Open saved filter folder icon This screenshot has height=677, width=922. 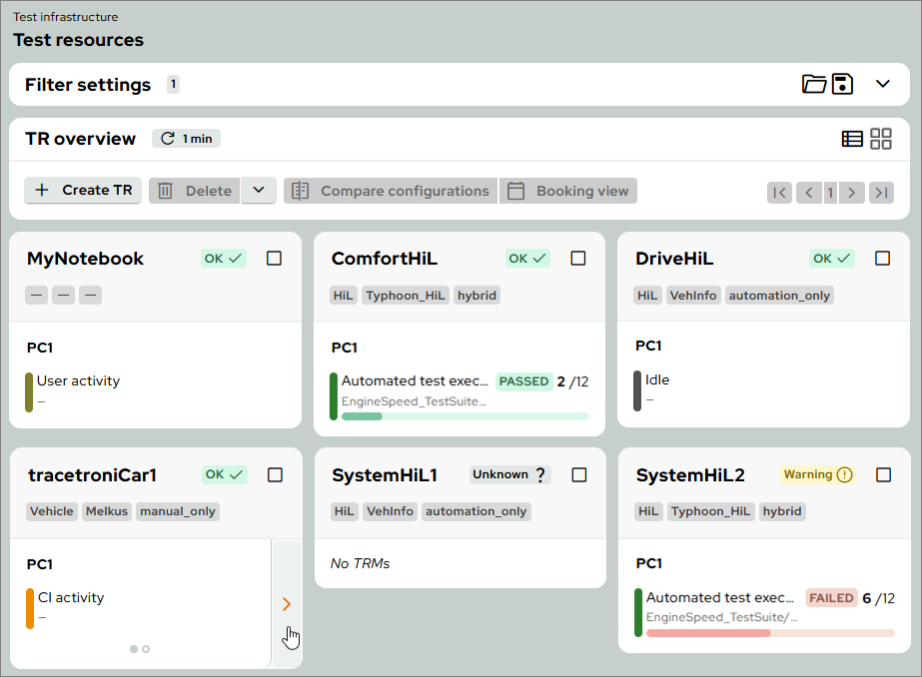coord(814,84)
